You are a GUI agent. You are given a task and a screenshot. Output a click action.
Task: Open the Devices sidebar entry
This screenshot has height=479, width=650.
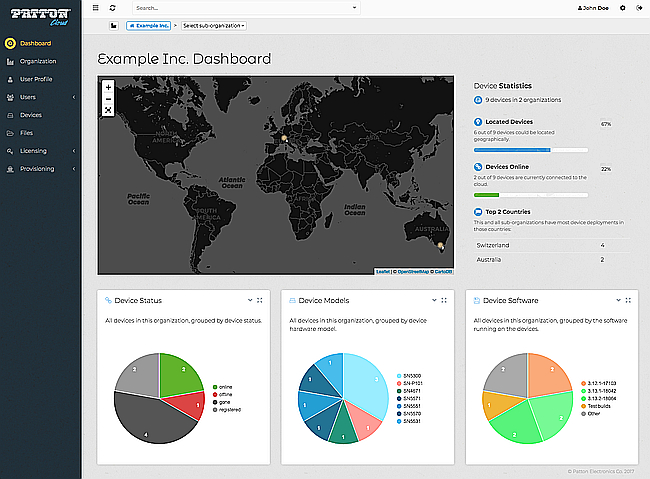coord(31,115)
